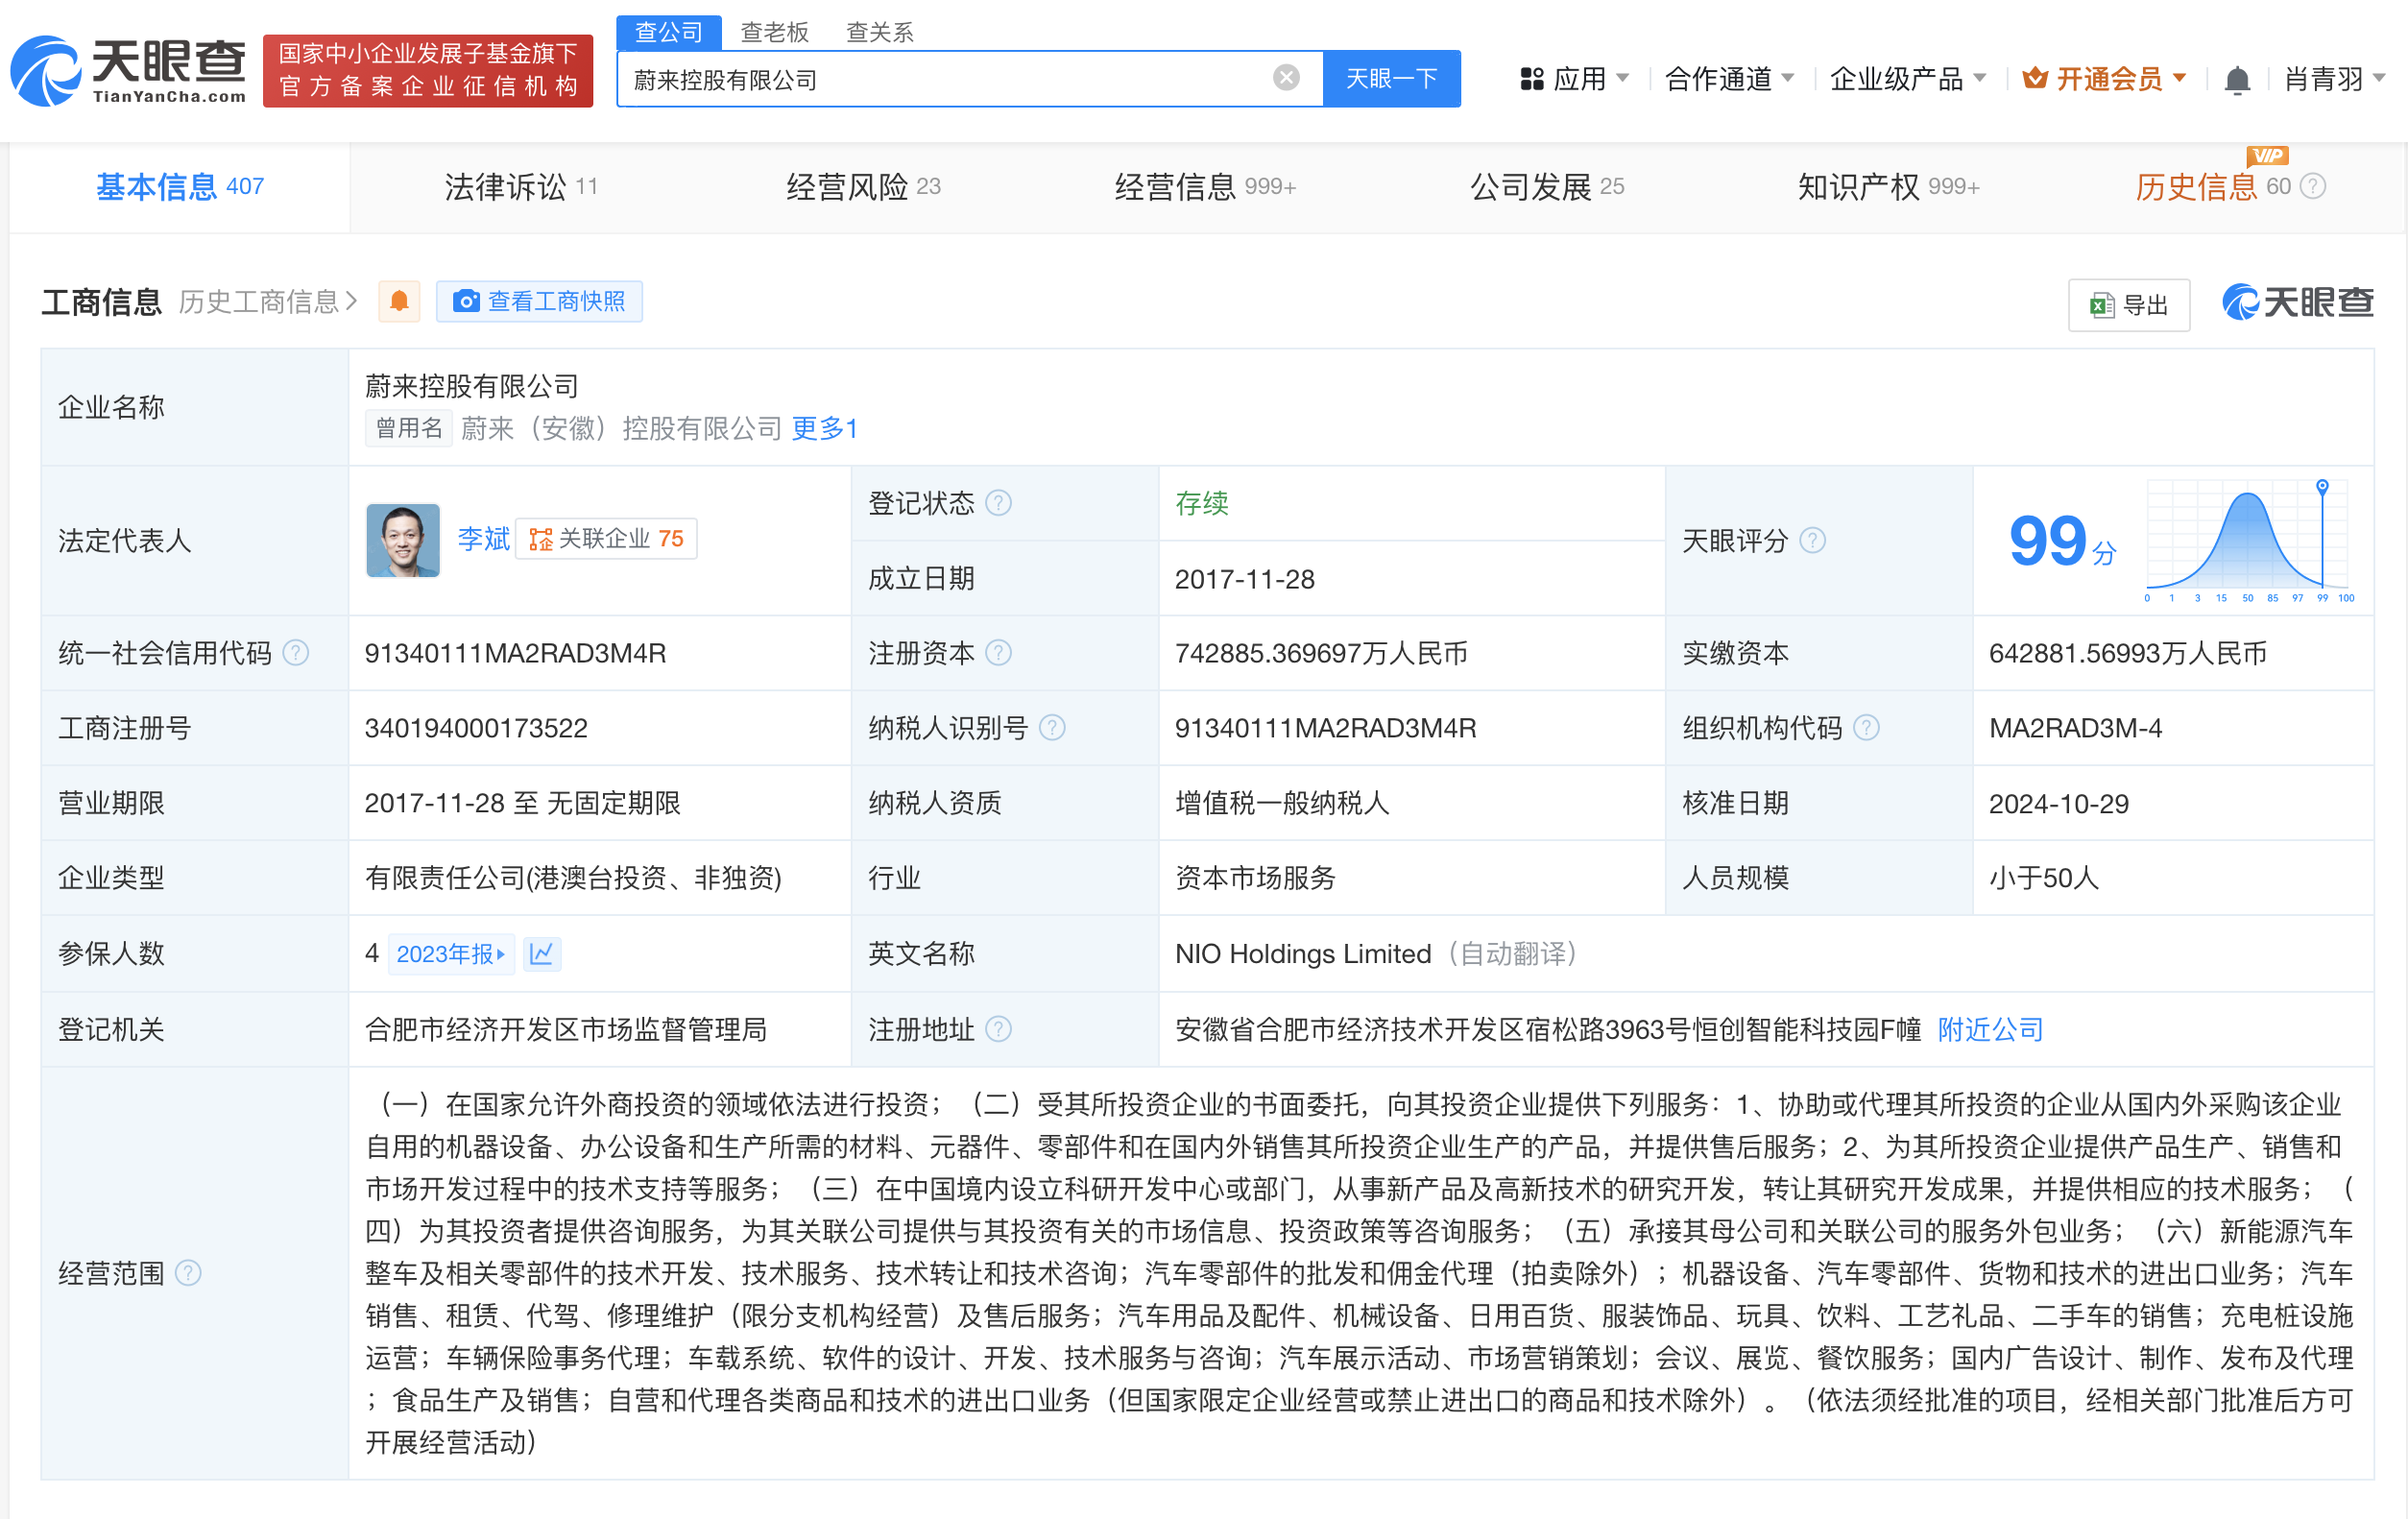Click help icon next to 登记状态
This screenshot has height=1519, width=2408.
click(998, 503)
